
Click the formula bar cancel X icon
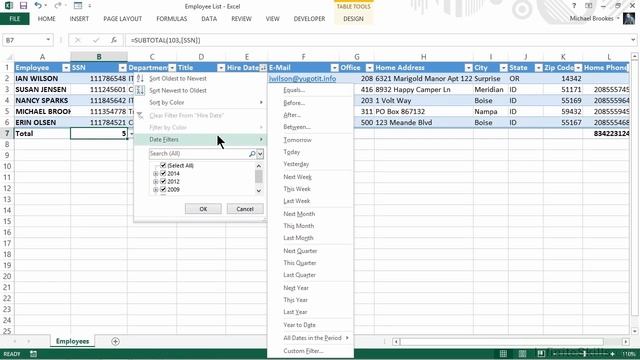click(x=77, y=40)
